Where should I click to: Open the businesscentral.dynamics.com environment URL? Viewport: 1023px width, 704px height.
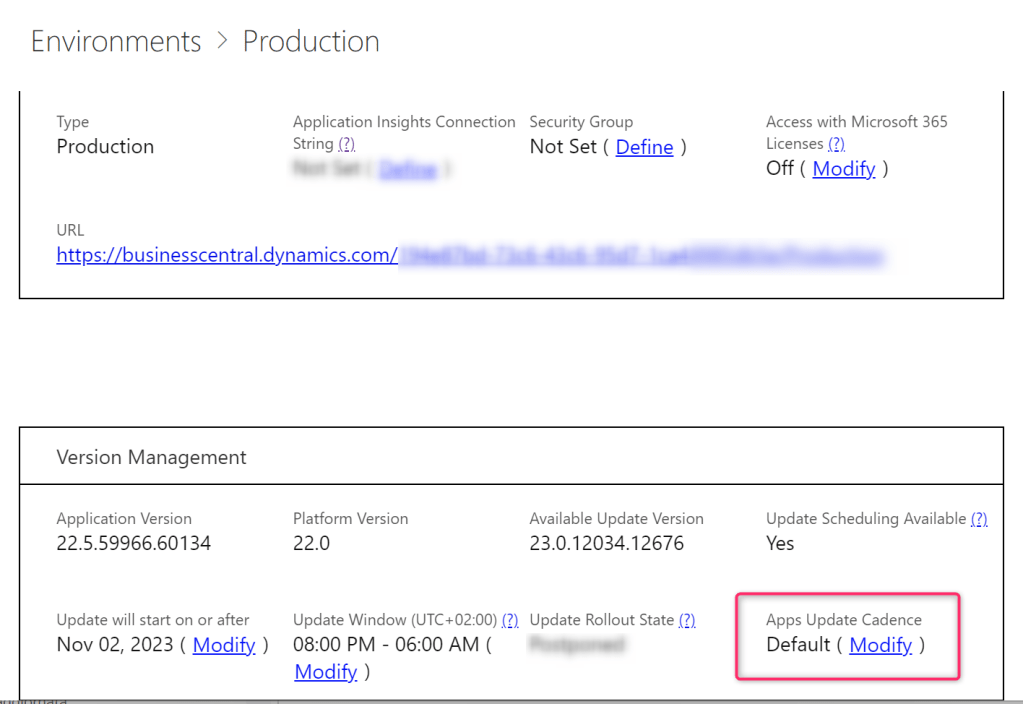(x=227, y=255)
